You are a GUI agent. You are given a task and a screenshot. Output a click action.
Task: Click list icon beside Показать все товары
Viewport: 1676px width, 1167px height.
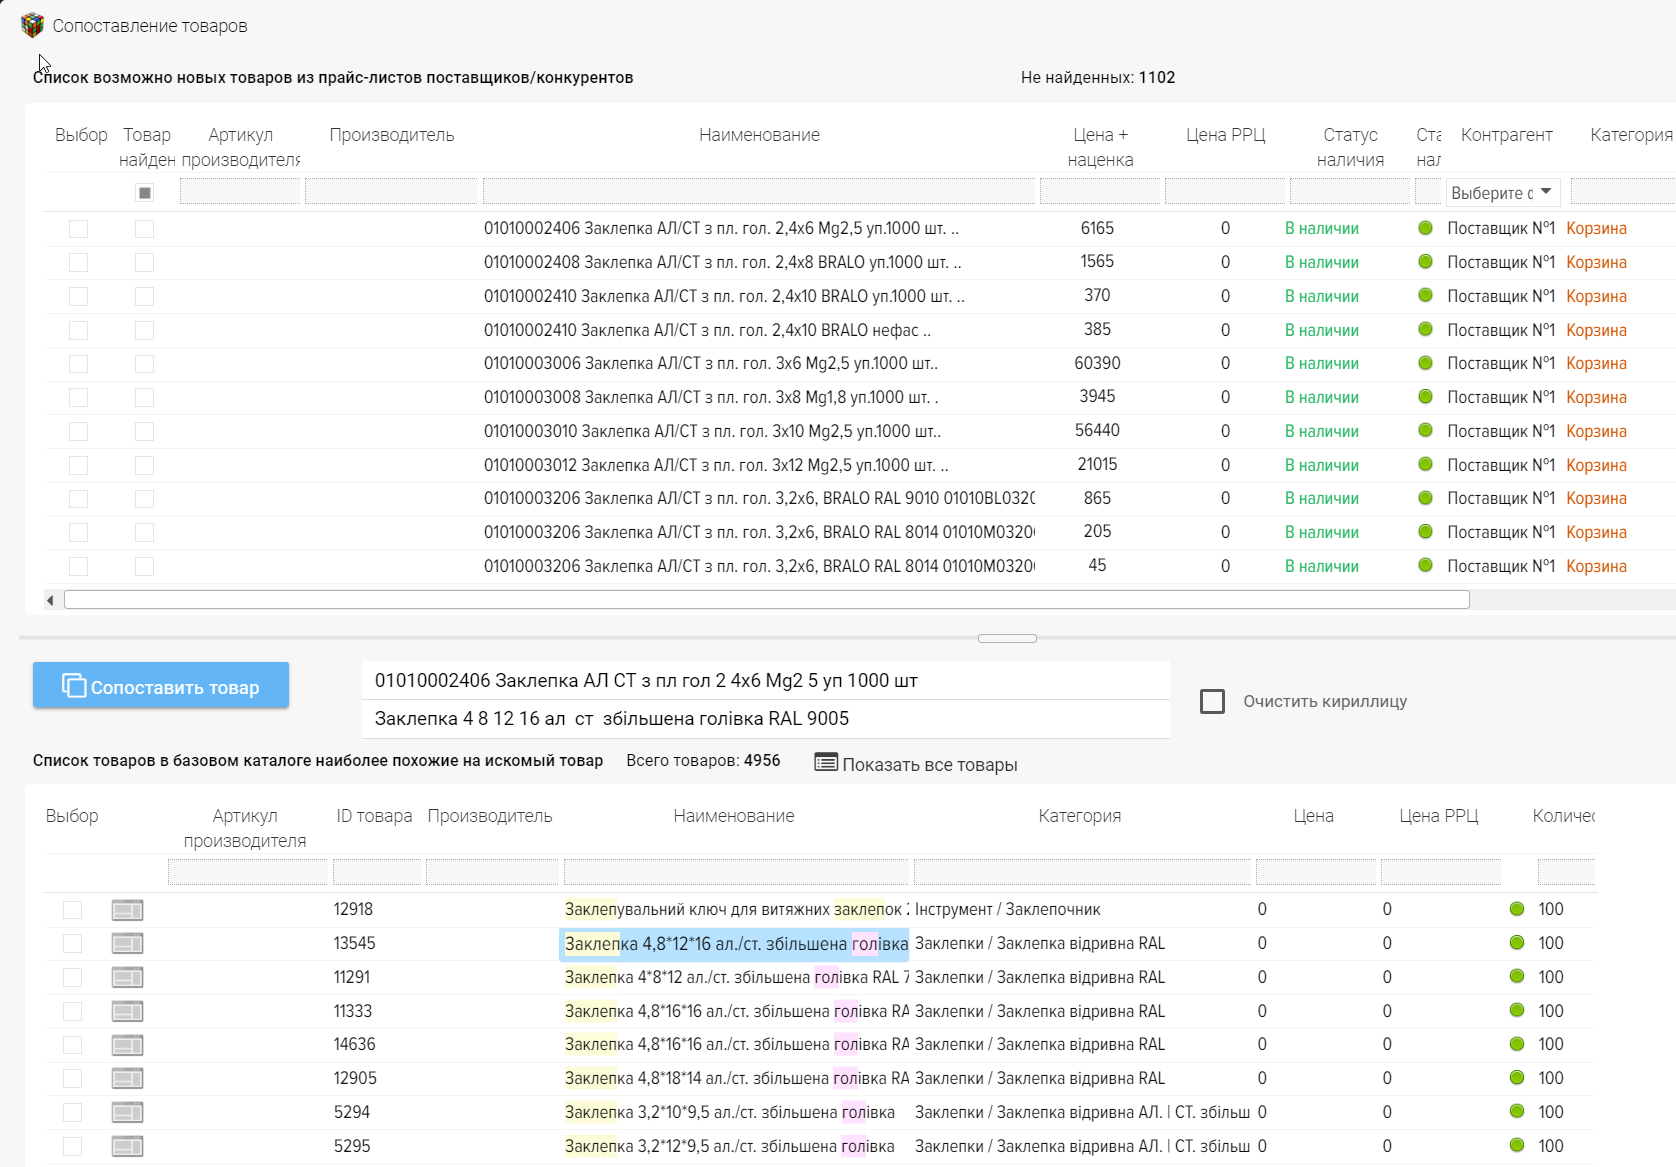click(826, 762)
